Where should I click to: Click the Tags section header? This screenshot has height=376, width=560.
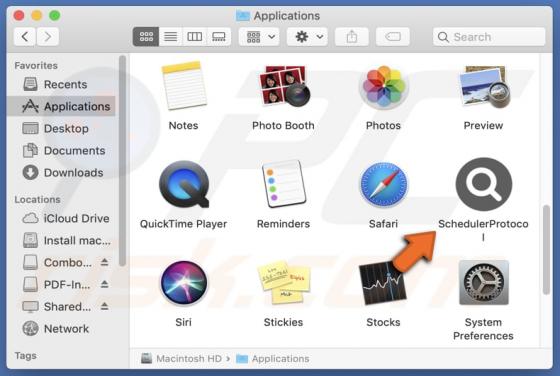pyautogui.click(x=25, y=356)
